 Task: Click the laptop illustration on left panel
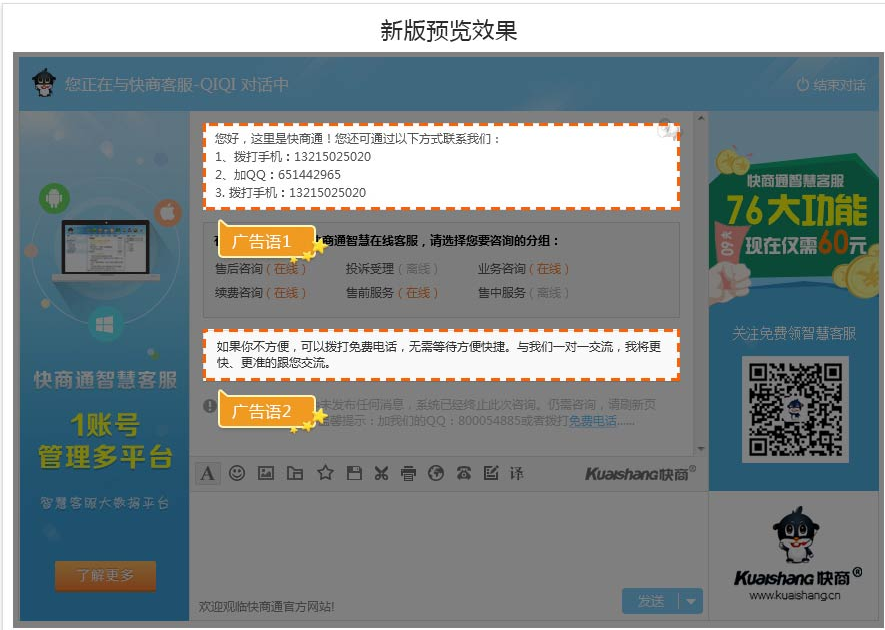106,250
